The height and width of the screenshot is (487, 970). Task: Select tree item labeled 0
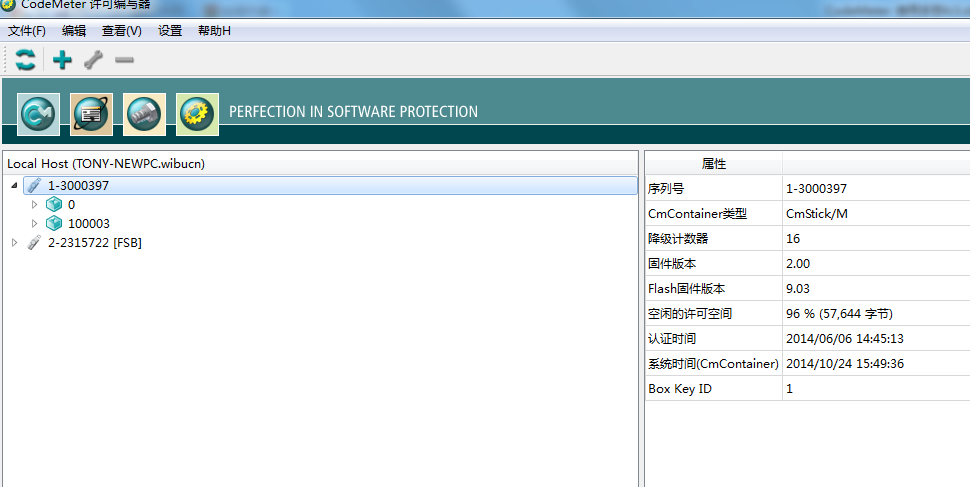pyautogui.click(x=71, y=204)
